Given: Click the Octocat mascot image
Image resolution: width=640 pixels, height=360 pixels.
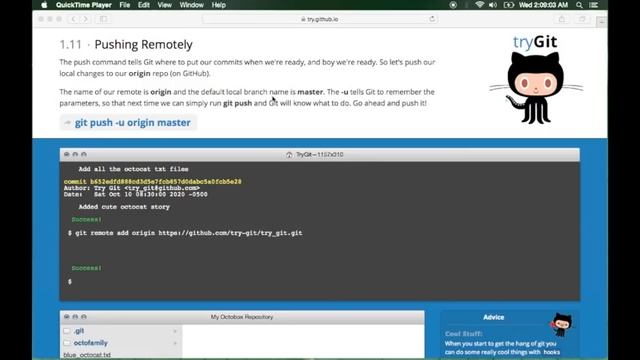Looking at the screenshot, I should click(x=536, y=88).
